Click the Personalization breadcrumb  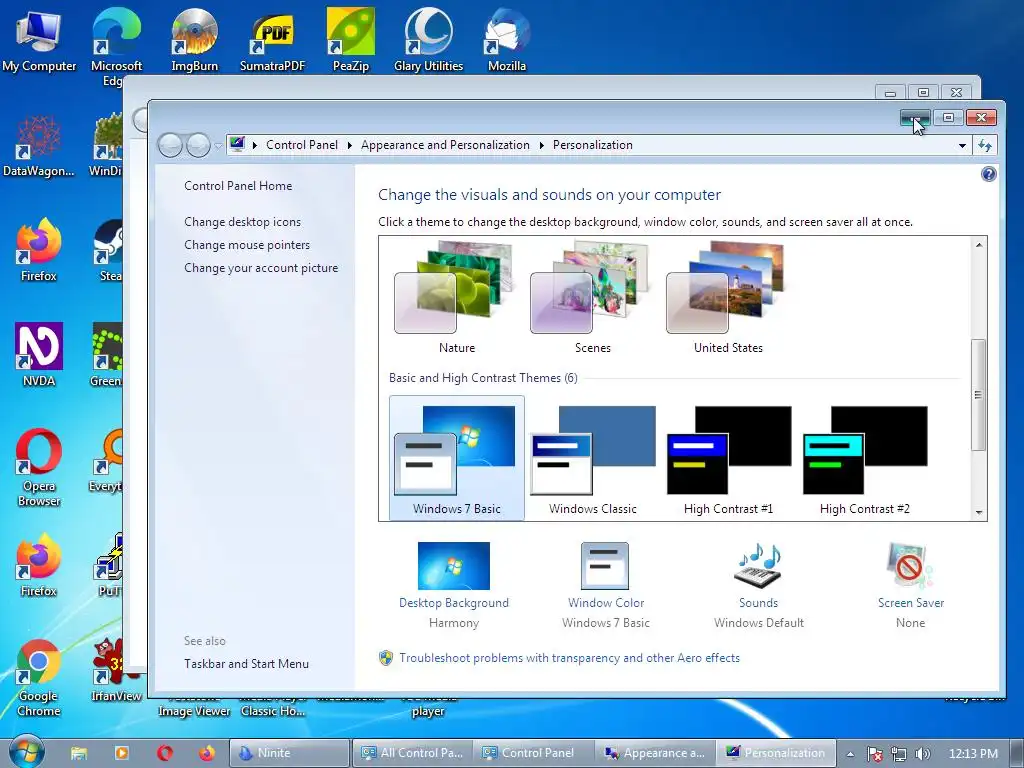coord(592,145)
